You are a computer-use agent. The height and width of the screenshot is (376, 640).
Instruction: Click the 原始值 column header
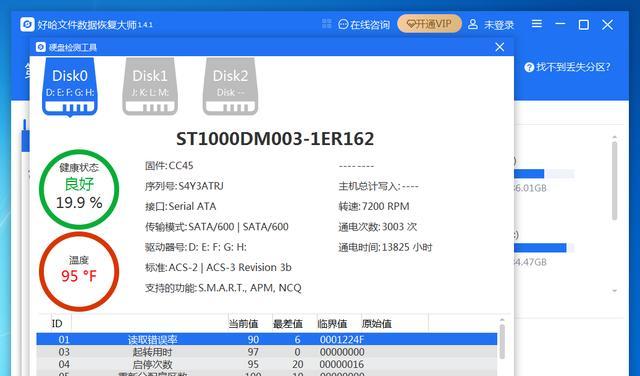377,324
